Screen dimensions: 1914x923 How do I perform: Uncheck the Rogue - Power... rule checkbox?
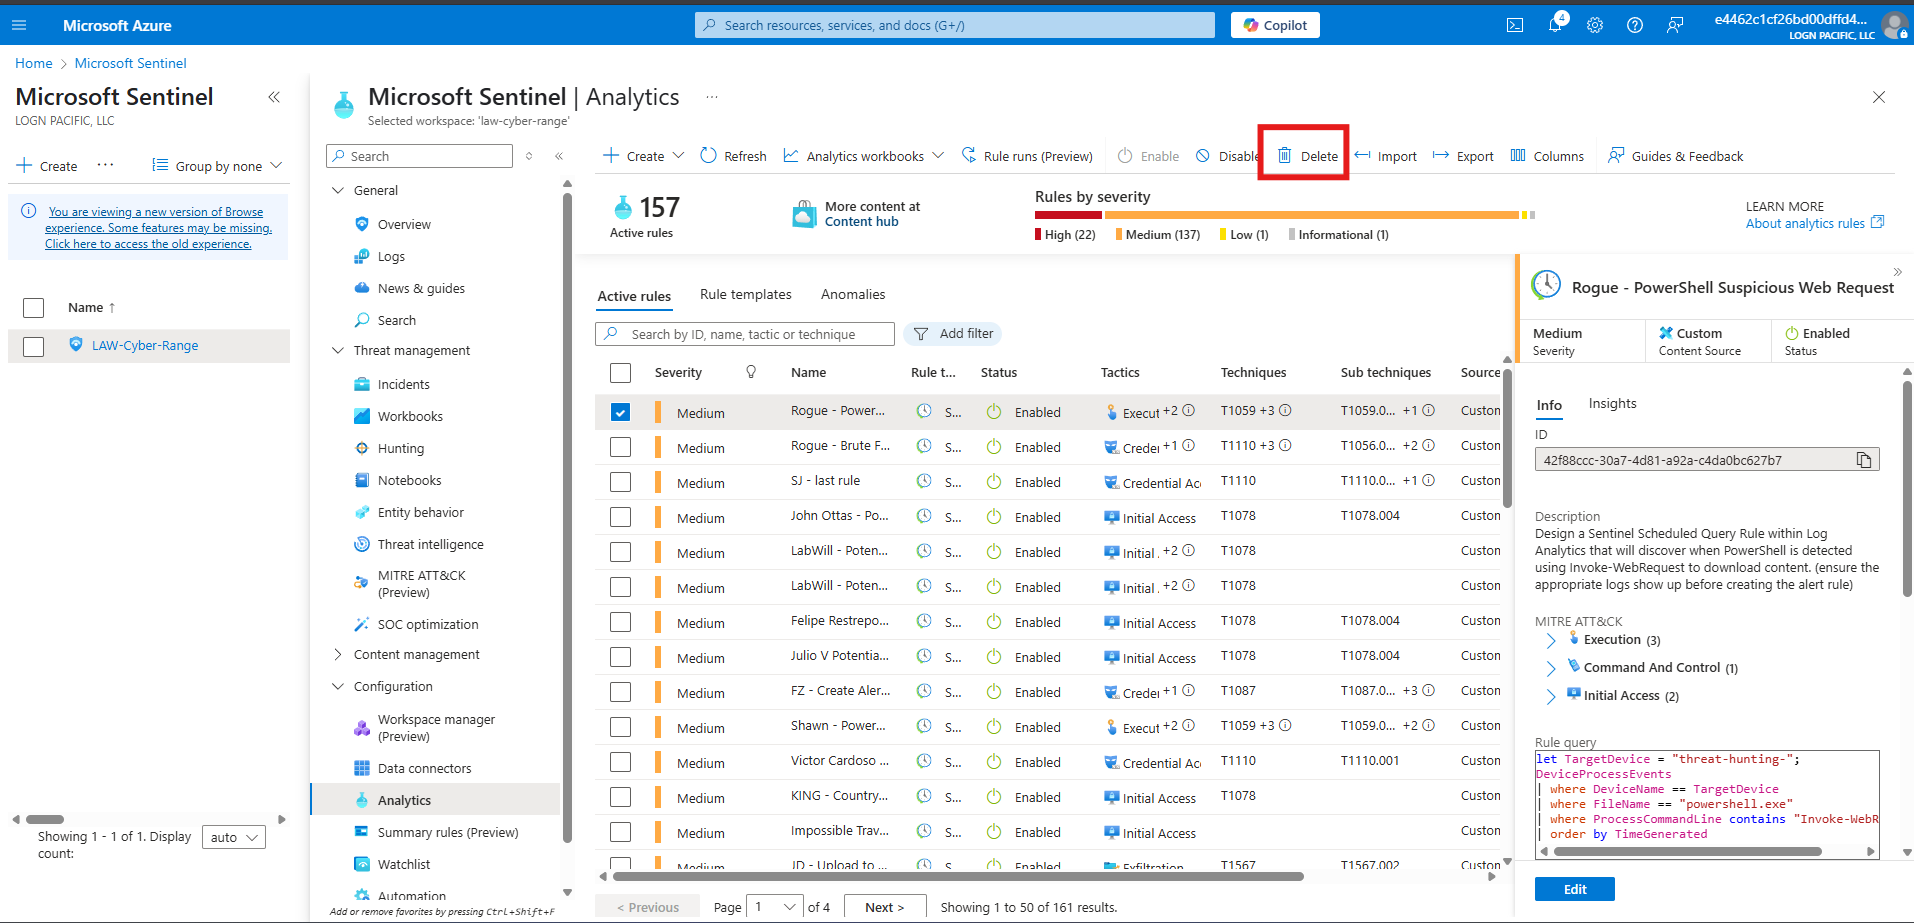(x=620, y=412)
